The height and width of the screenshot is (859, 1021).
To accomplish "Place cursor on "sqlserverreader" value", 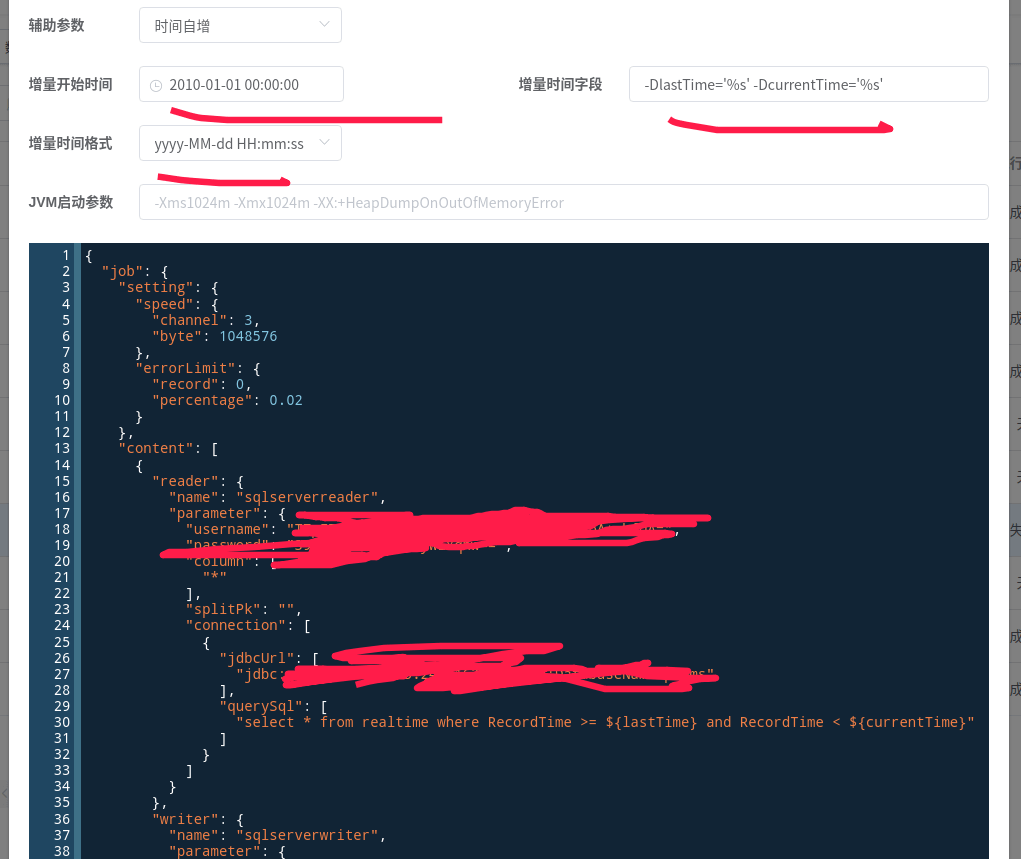I will coord(309,497).
